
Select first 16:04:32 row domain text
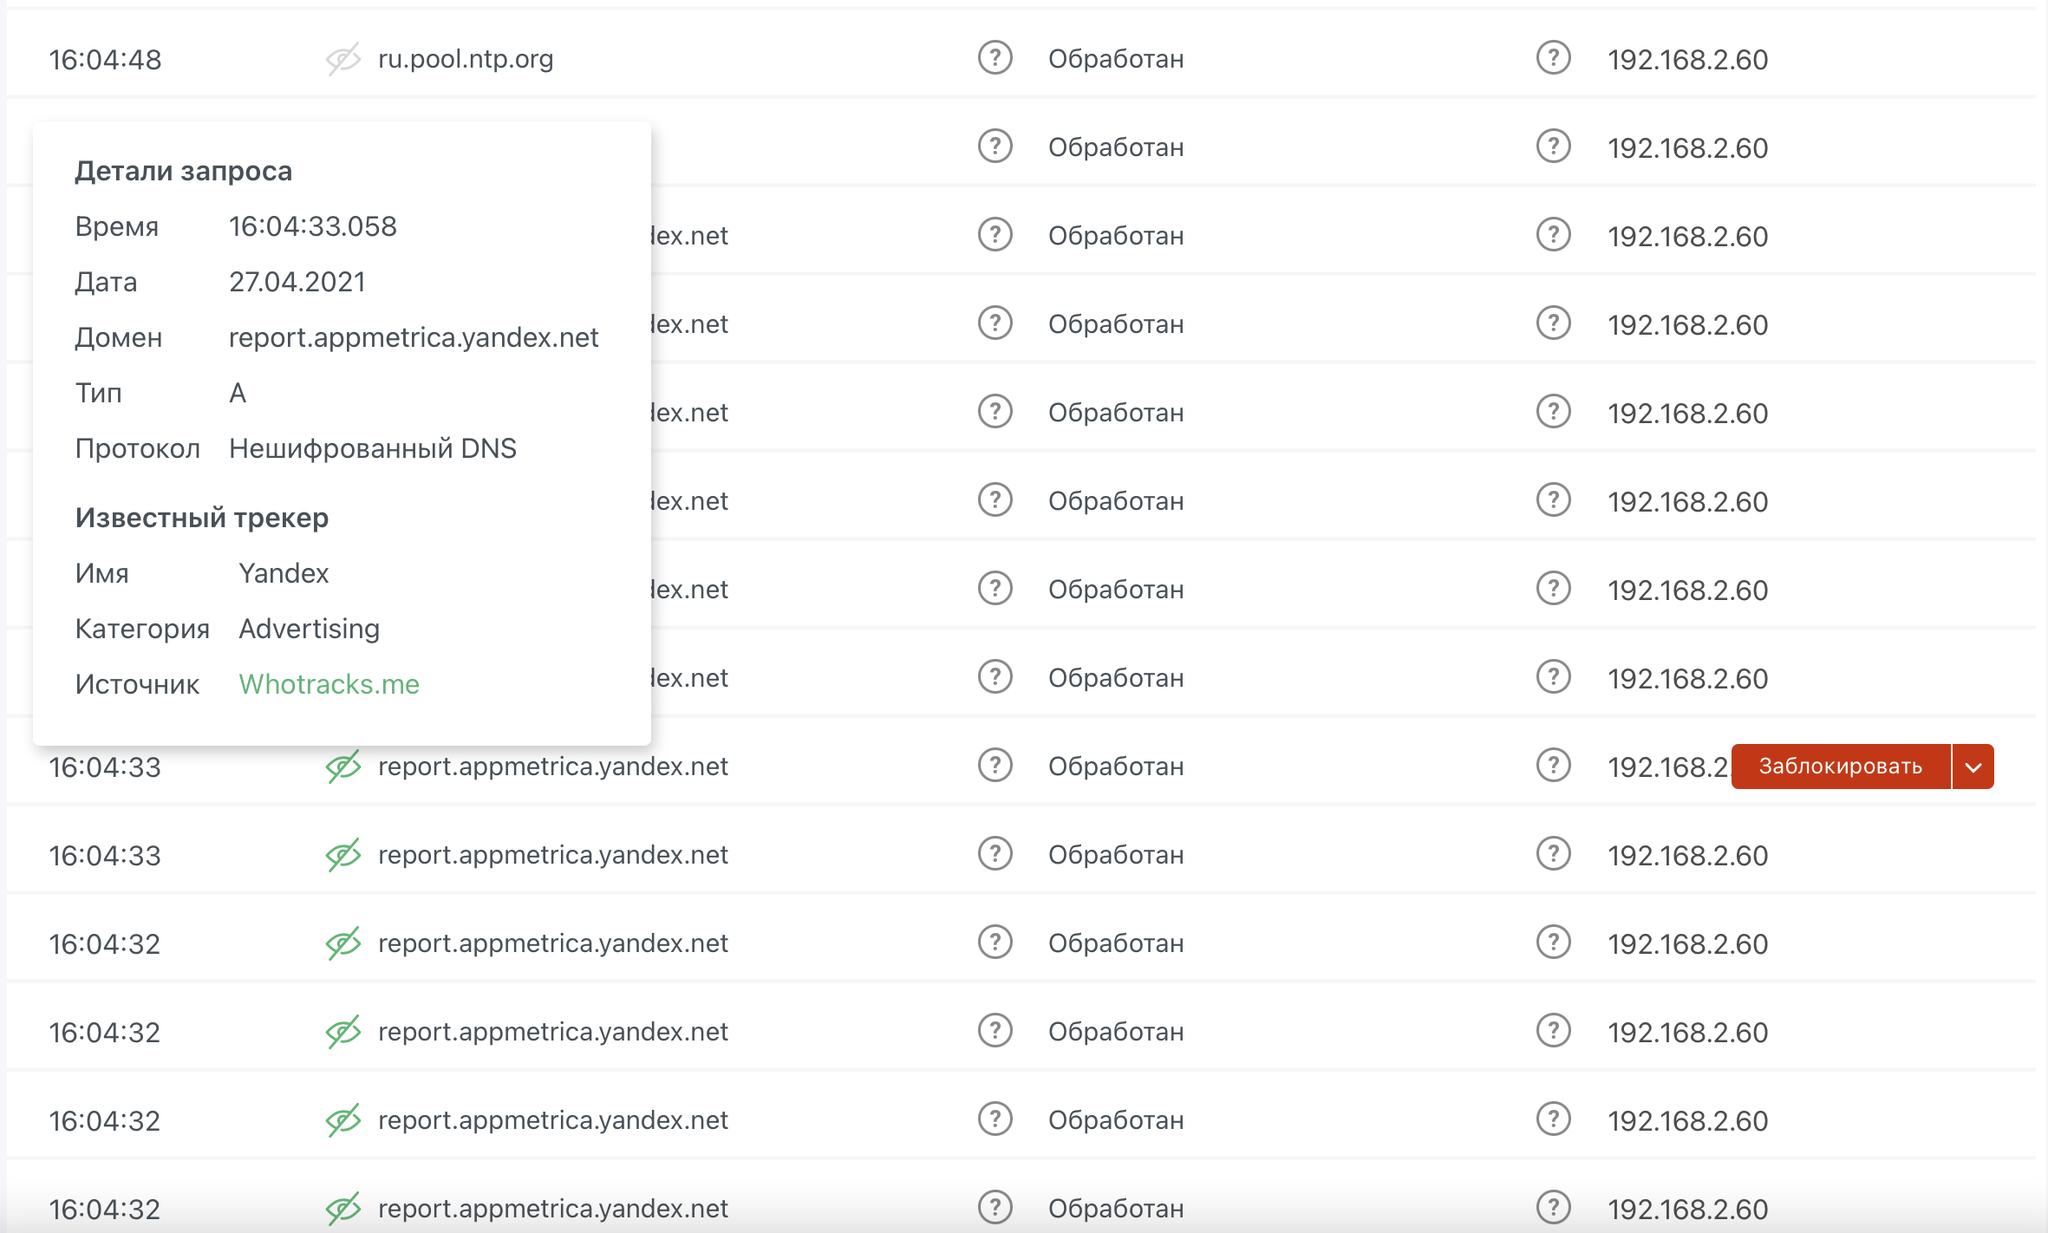[x=552, y=943]
